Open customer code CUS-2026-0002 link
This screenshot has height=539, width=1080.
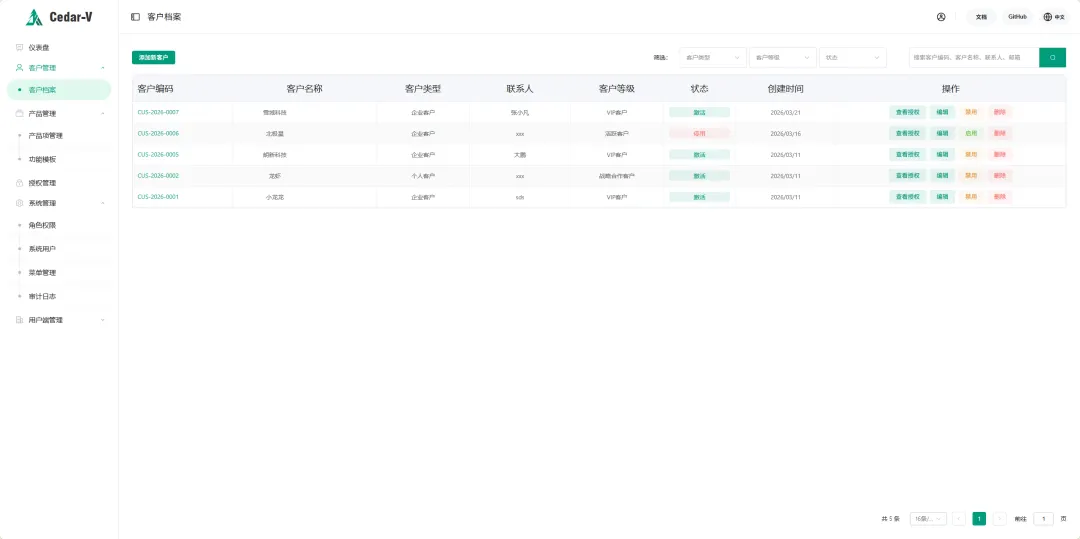tap(158, 176)
